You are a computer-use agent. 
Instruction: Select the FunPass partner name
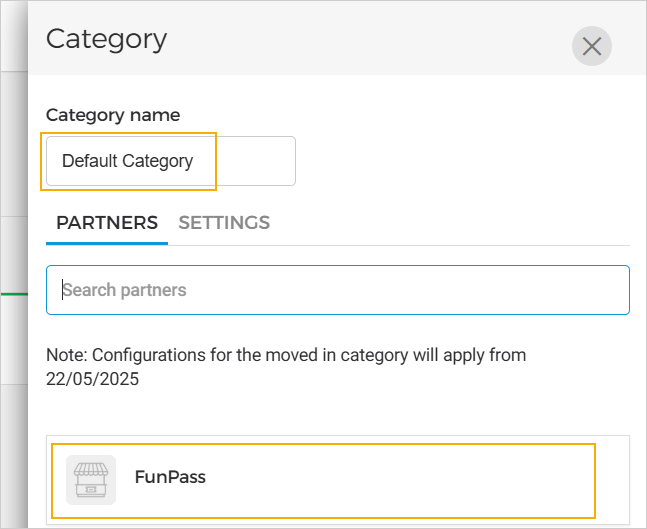(x=170, y=477)
